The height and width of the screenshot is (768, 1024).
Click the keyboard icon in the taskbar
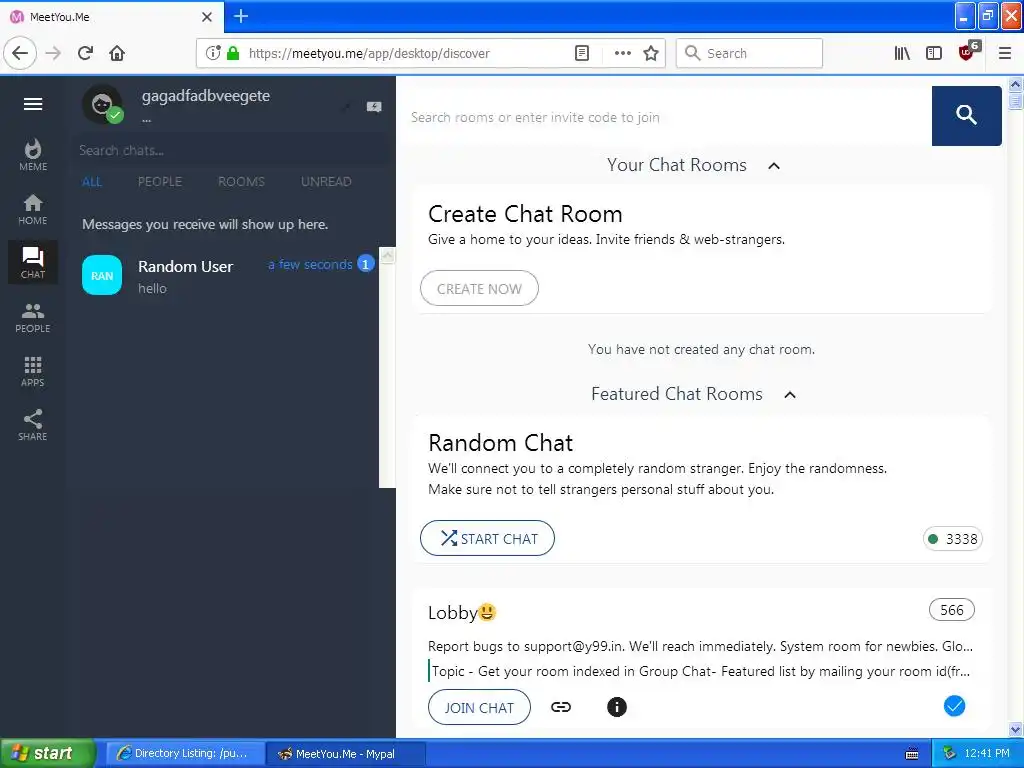point(912,754)
